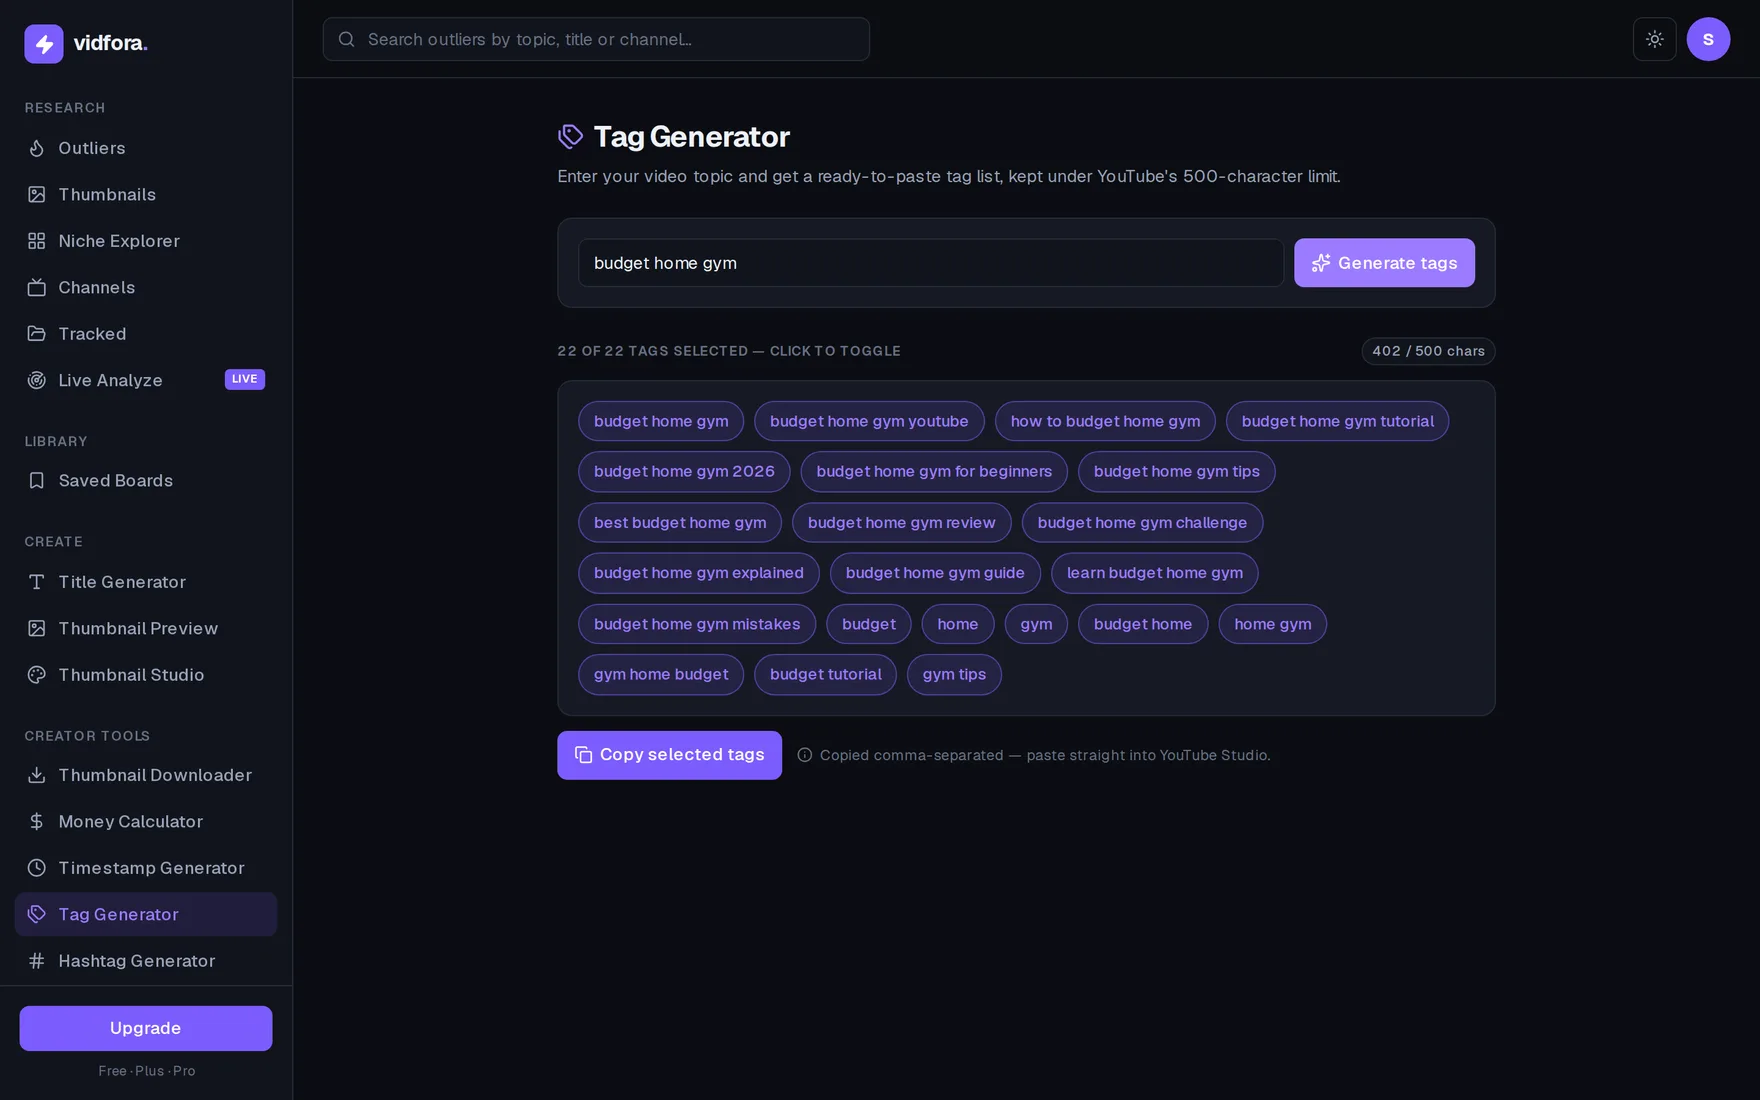
Task: Click the Thumbnail Downloader download icon
Action: (37, 775)
